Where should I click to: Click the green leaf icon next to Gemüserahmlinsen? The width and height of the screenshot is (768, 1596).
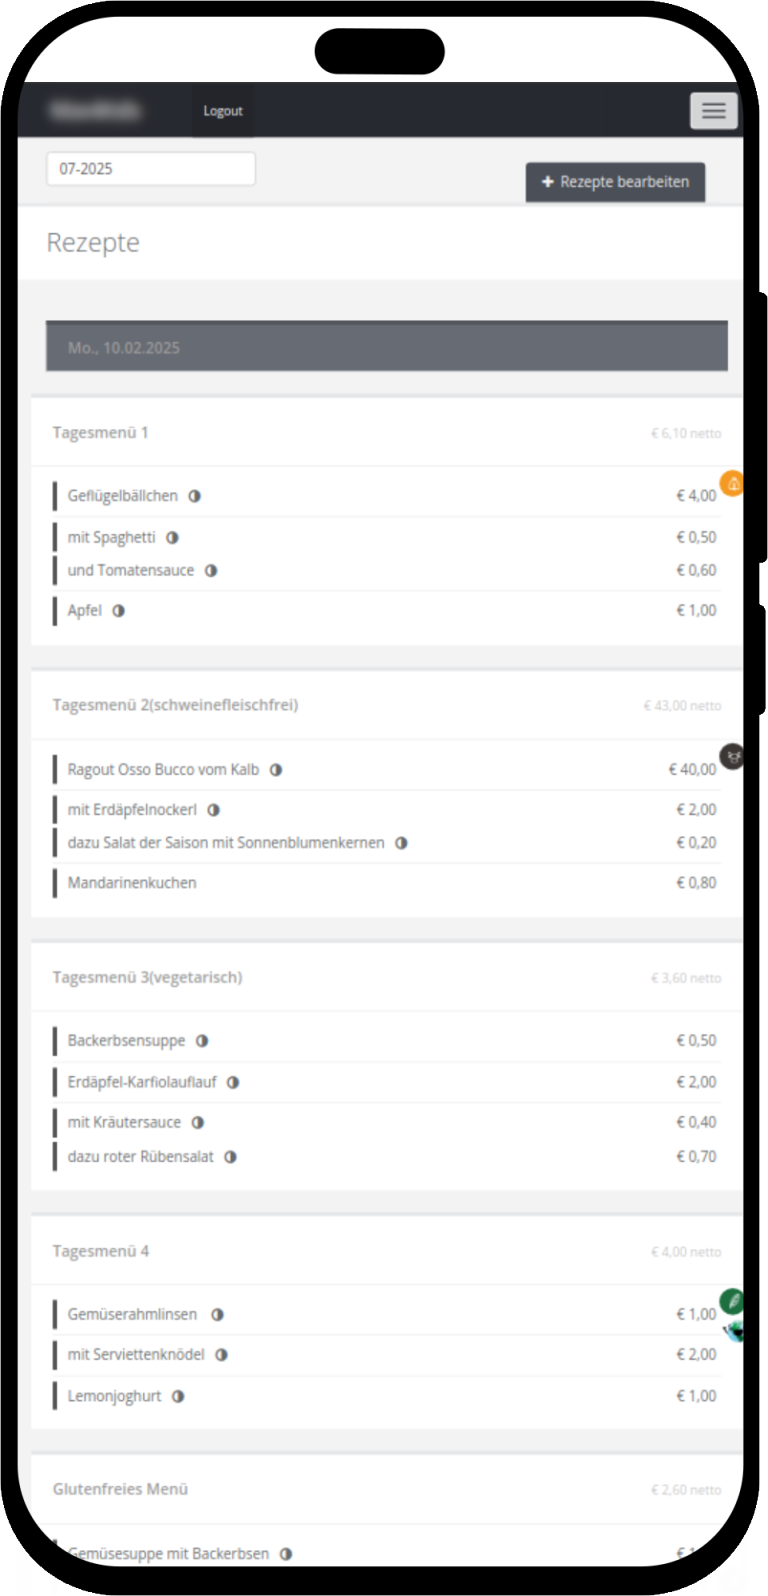[x=732, y=1302]
